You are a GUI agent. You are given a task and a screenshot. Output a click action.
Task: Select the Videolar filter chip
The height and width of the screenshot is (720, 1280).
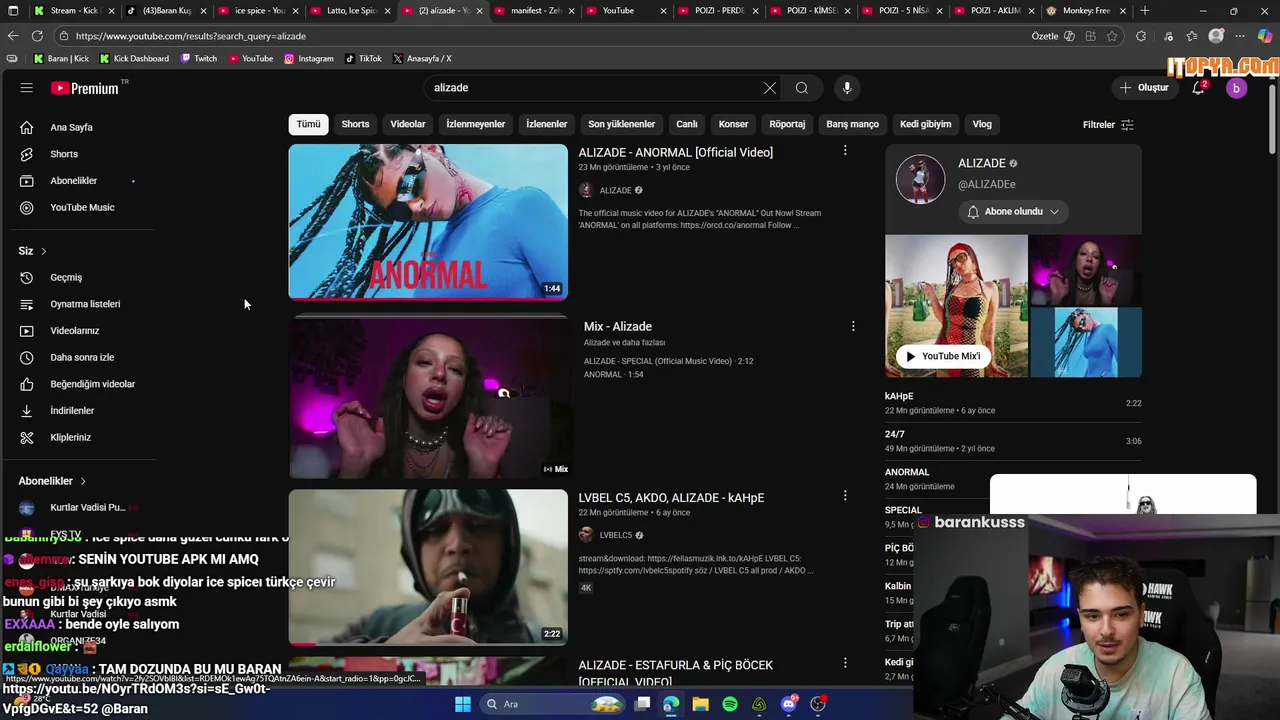click(408, 124)
